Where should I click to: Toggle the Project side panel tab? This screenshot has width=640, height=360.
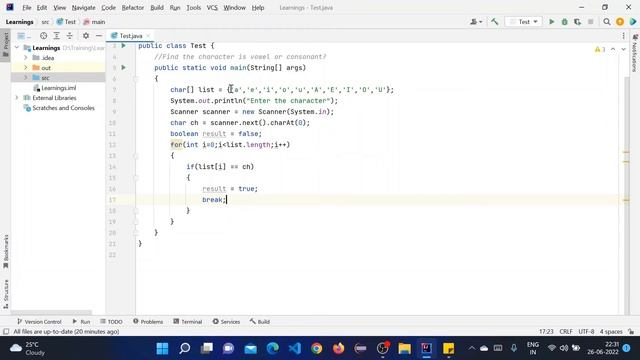click(5, 45)
